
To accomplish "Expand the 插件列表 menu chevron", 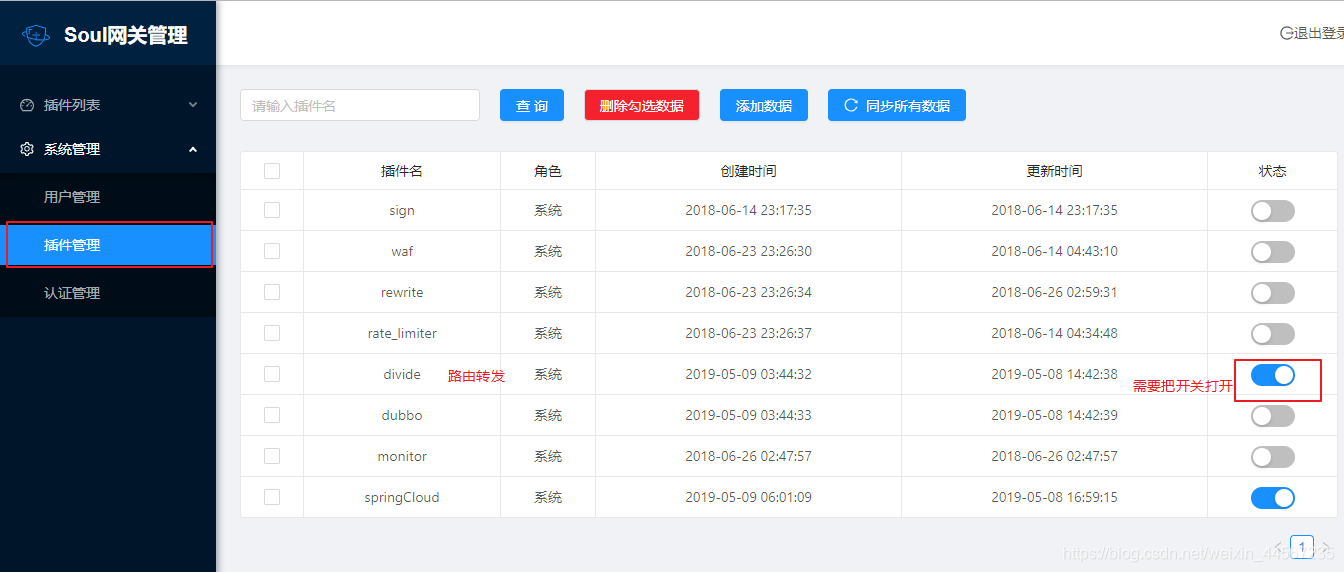I will click(x=193, y=105).
